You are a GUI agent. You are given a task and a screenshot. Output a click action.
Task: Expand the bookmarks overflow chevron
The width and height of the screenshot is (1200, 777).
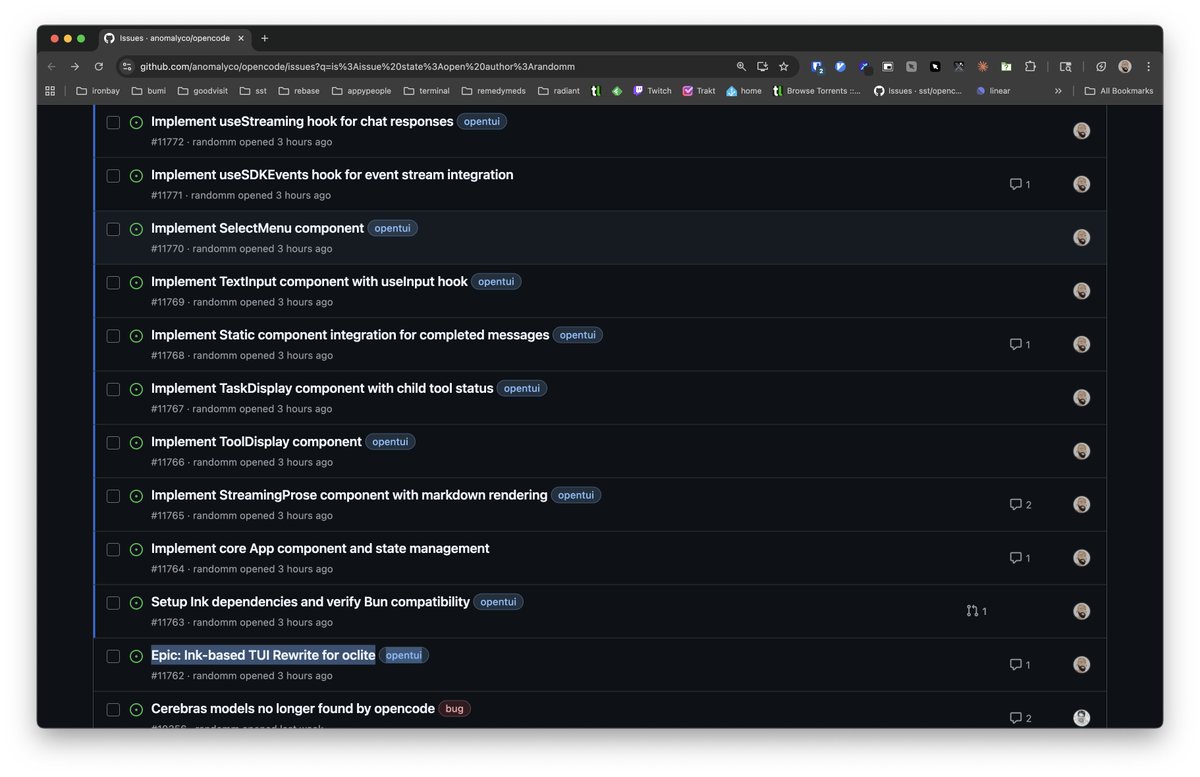click(x=1058, y=90)
